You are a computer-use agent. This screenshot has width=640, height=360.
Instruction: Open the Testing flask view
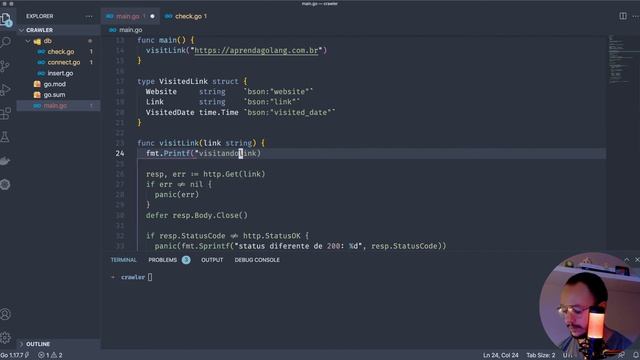click(6, 137)
